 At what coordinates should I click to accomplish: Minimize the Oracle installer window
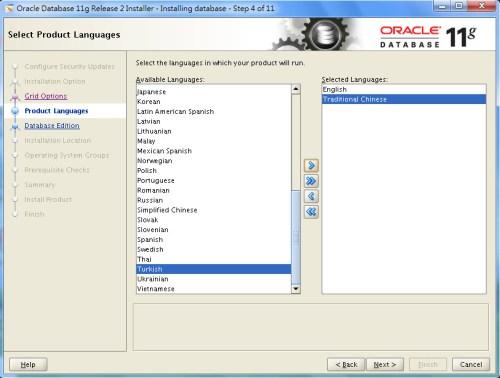442,6
